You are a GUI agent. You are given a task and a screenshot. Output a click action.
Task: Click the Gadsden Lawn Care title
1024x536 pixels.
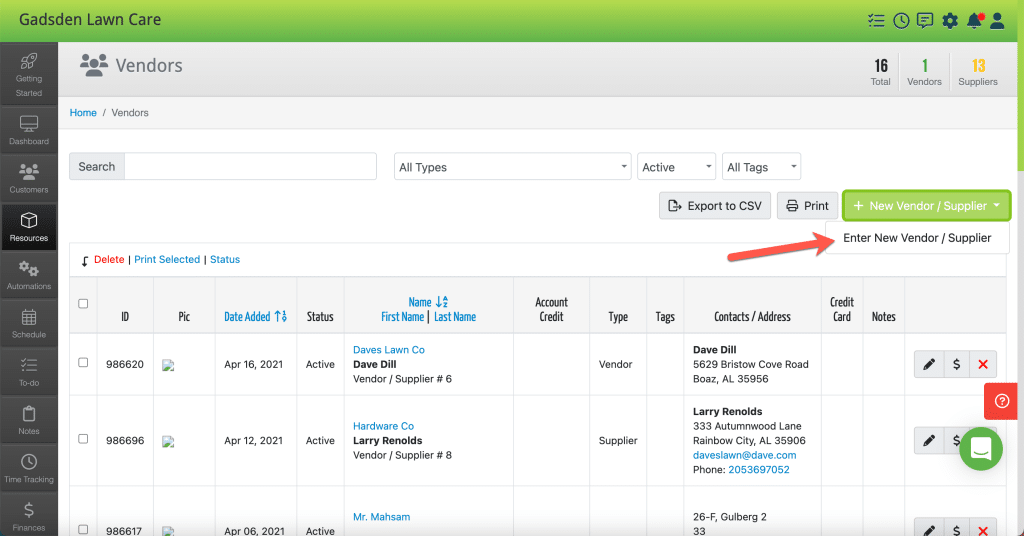[x=90, y=20]
